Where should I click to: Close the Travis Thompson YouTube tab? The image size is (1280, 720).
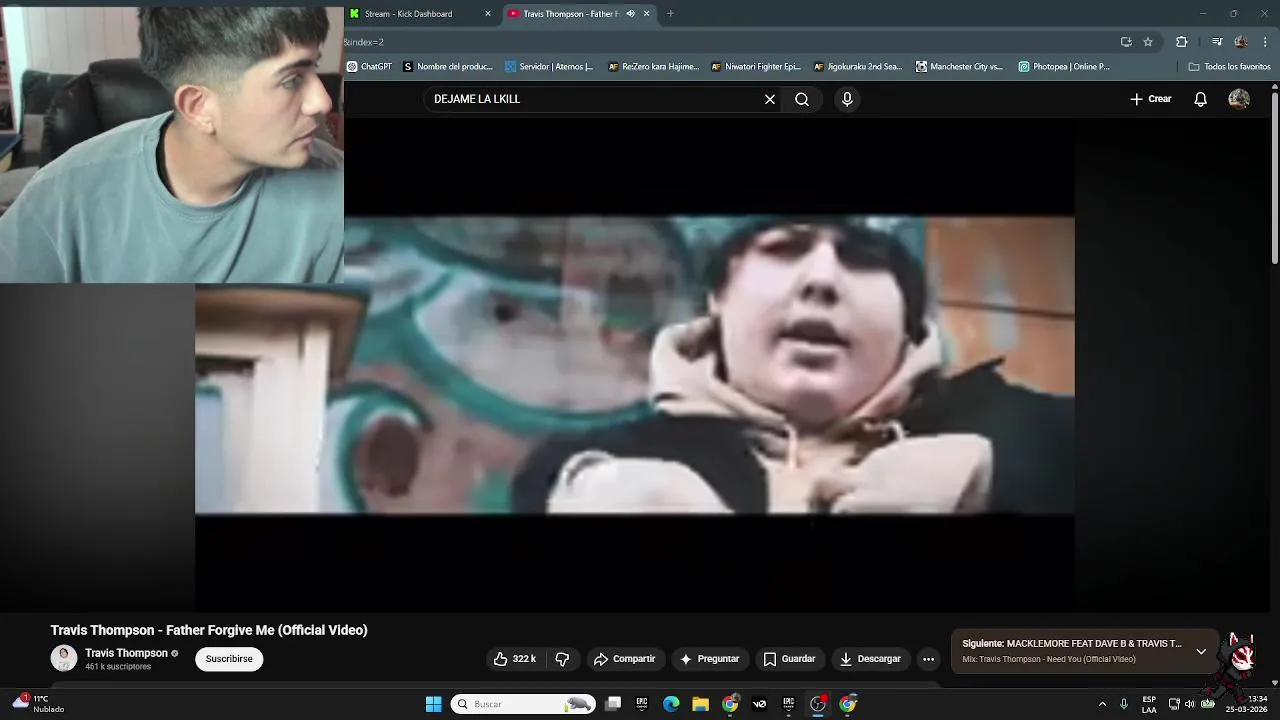coord(646,14)
